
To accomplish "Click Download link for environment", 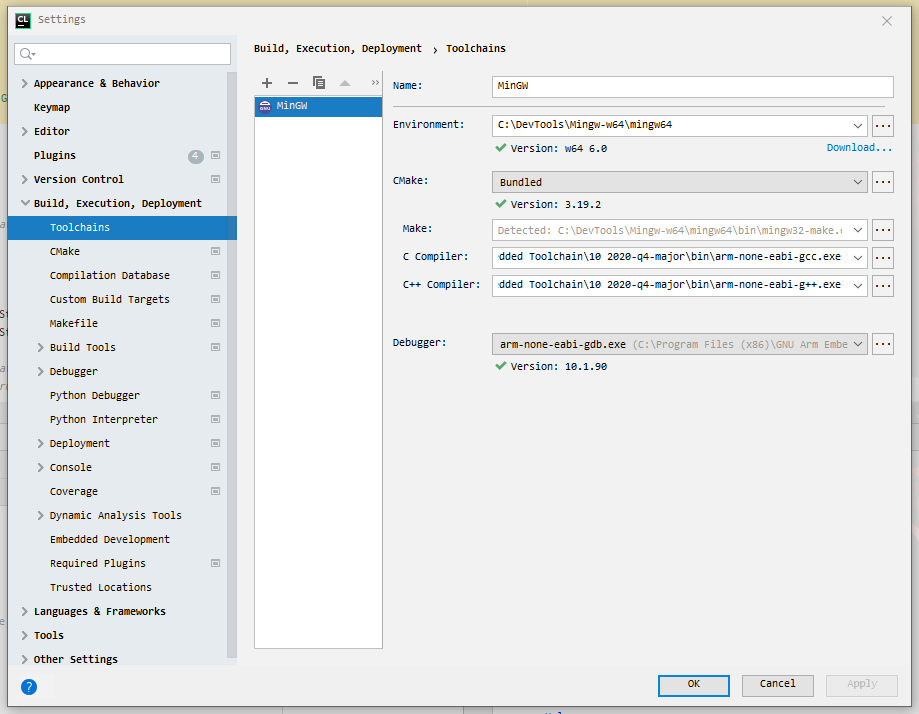I will click(x=859, y=148).
